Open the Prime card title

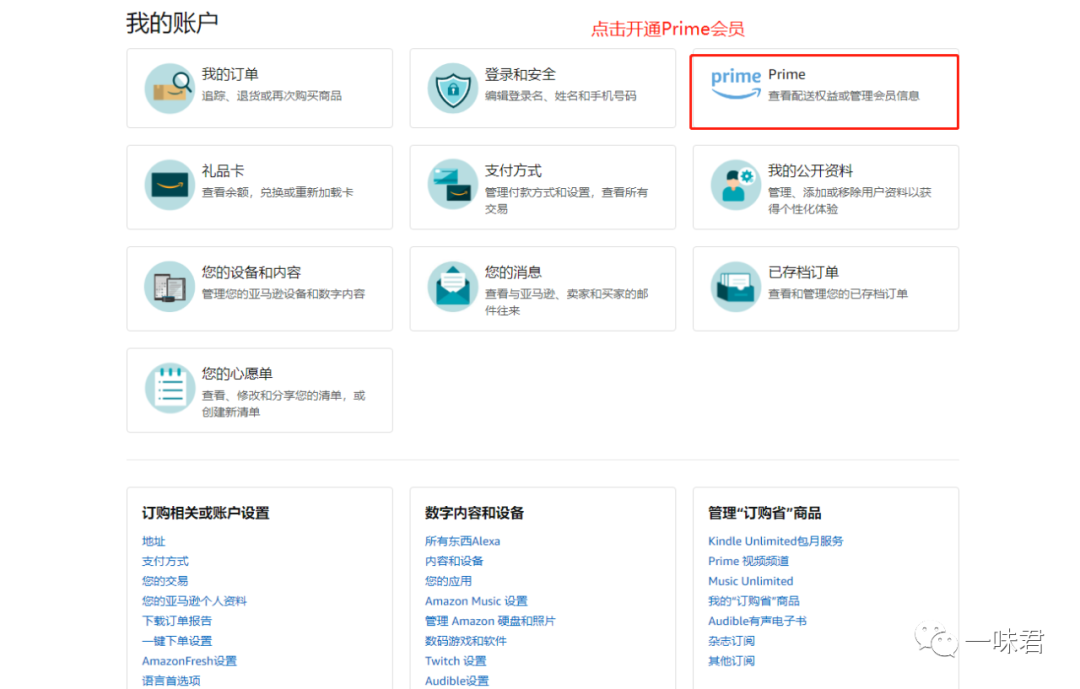click(787, 74)
